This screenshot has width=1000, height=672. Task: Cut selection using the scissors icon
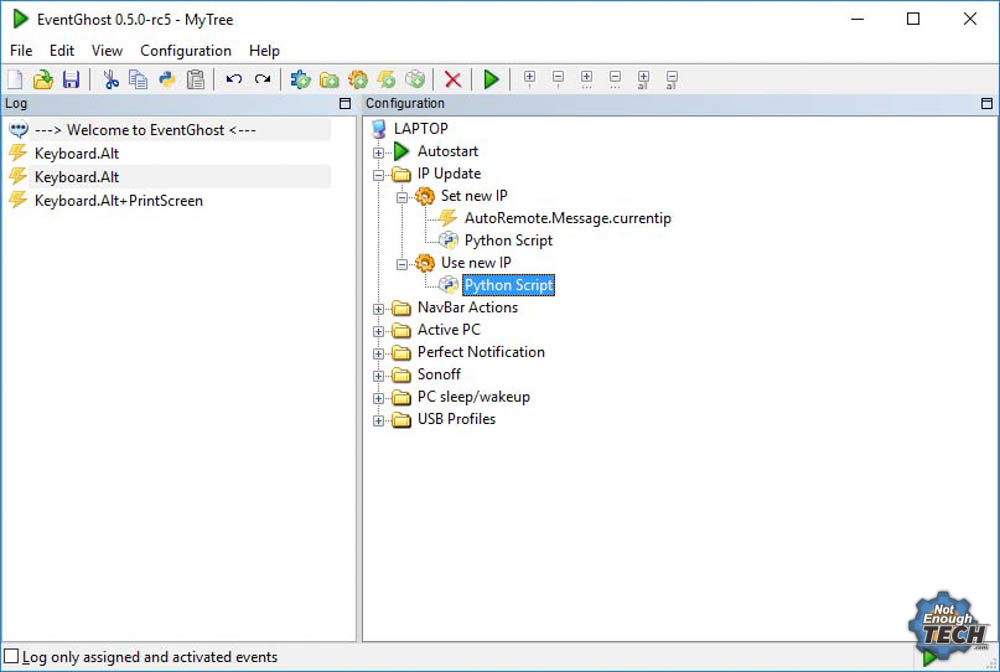(x=111, y=80)
